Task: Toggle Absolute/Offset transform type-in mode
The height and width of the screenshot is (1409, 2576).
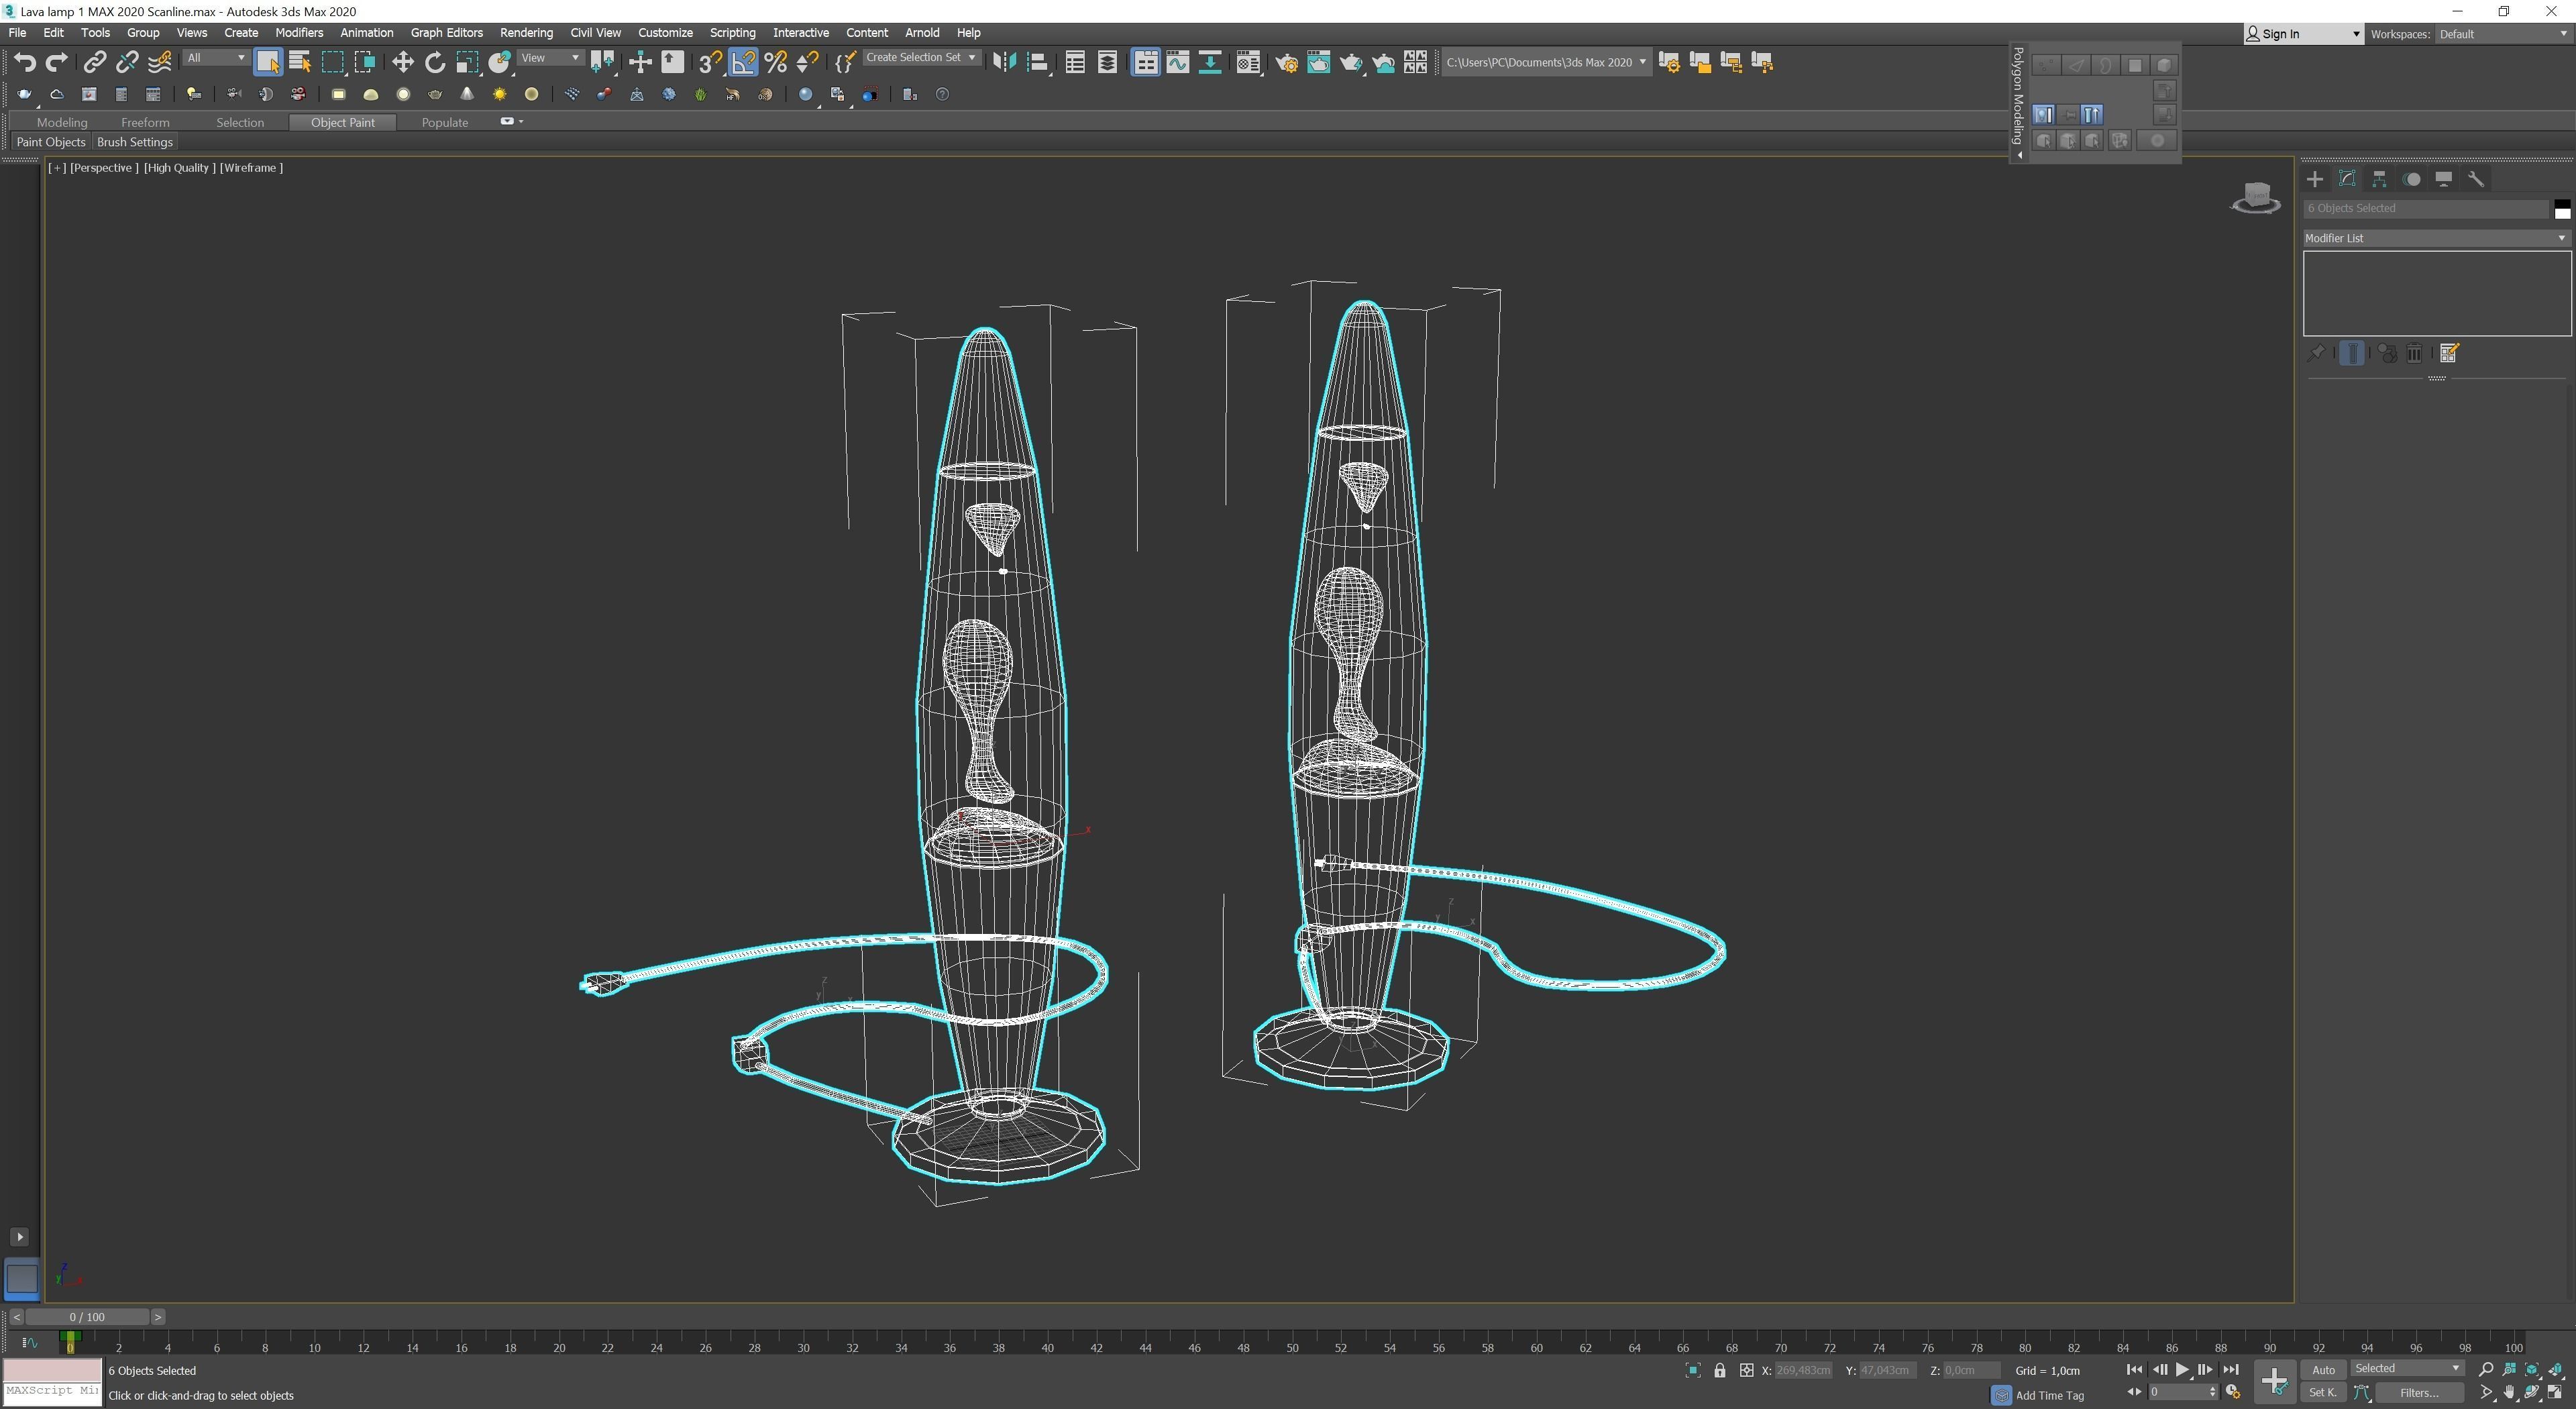Action: [x=1746, y=1371]
